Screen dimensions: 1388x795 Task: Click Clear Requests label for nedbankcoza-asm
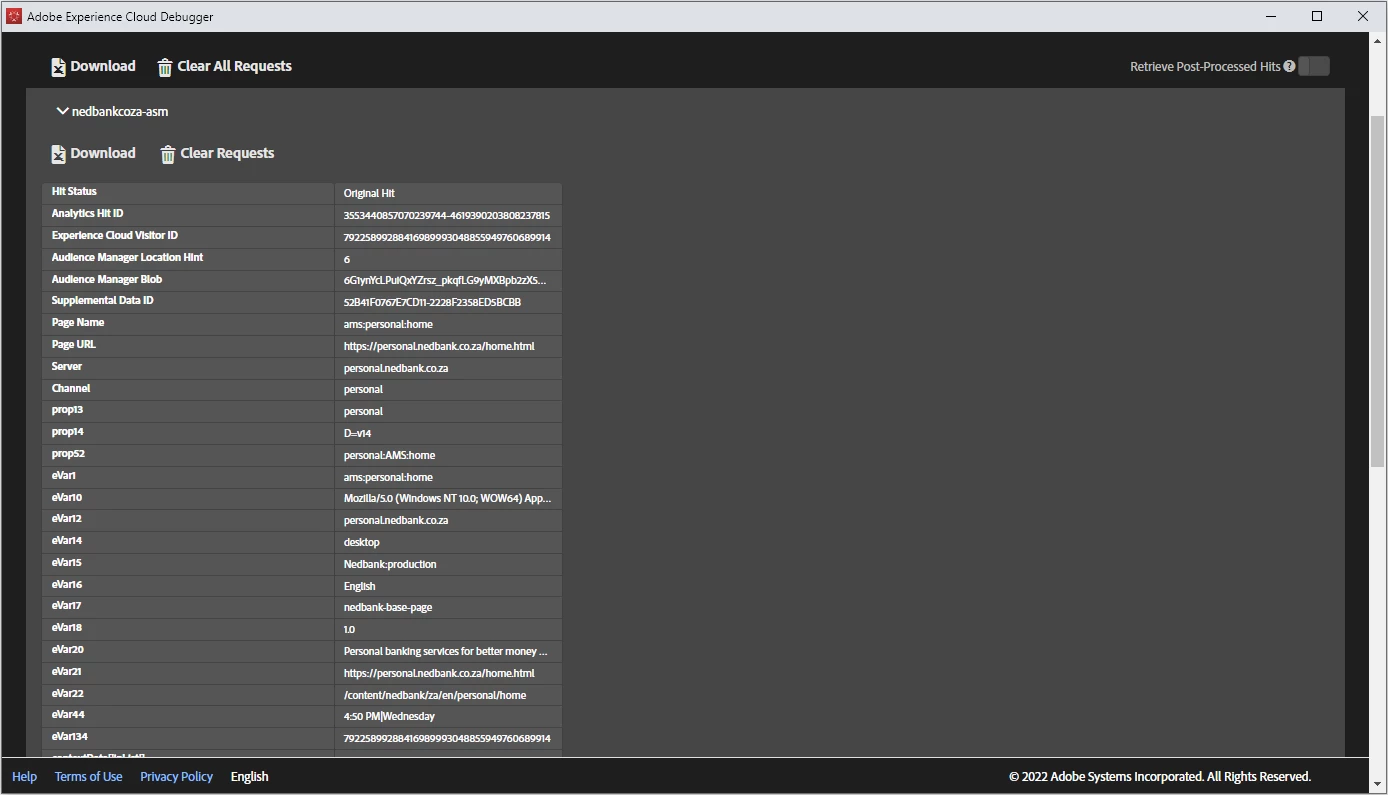pyautogui.click(x=227, y=153)
